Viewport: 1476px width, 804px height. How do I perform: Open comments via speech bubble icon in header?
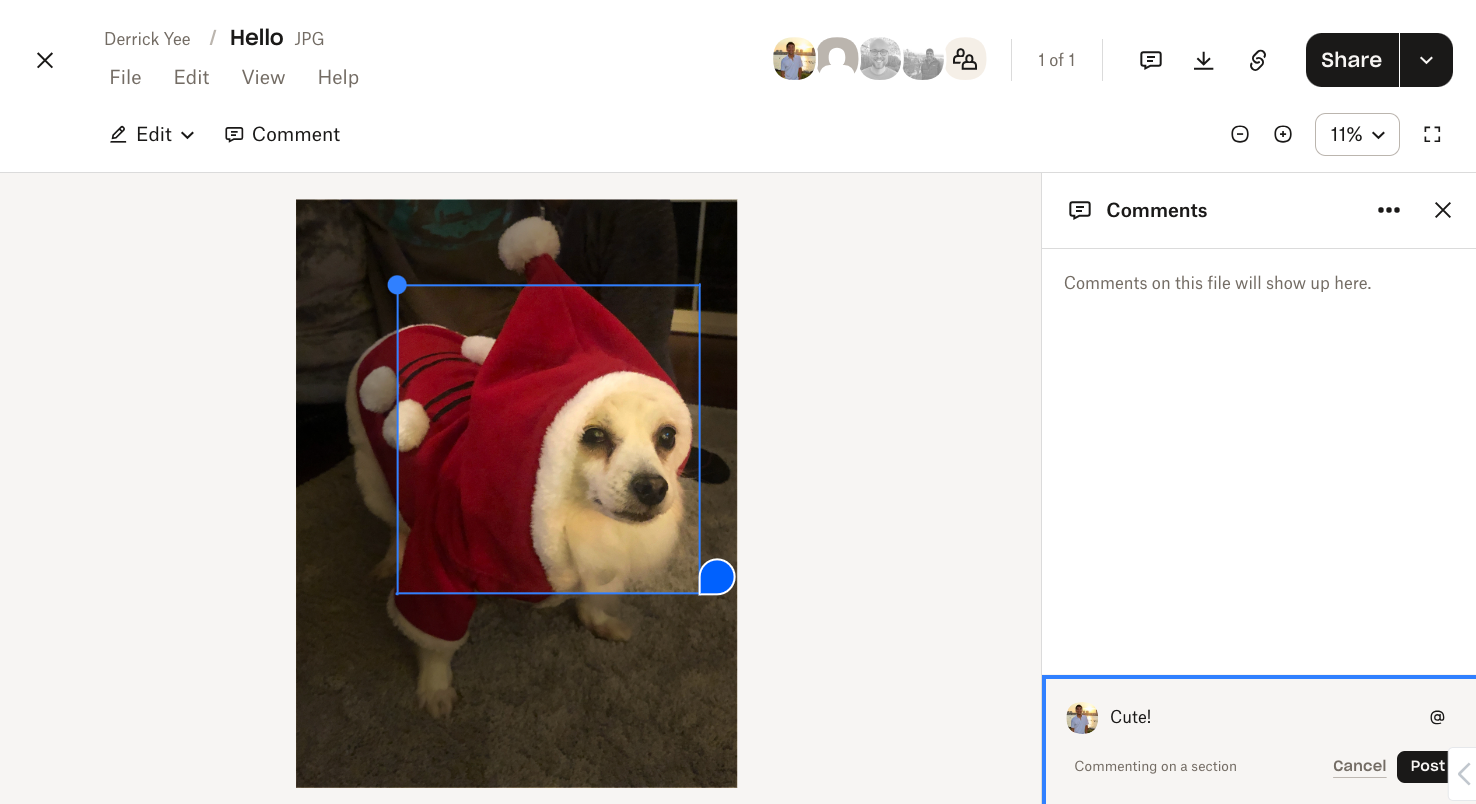pos(1151,60)
